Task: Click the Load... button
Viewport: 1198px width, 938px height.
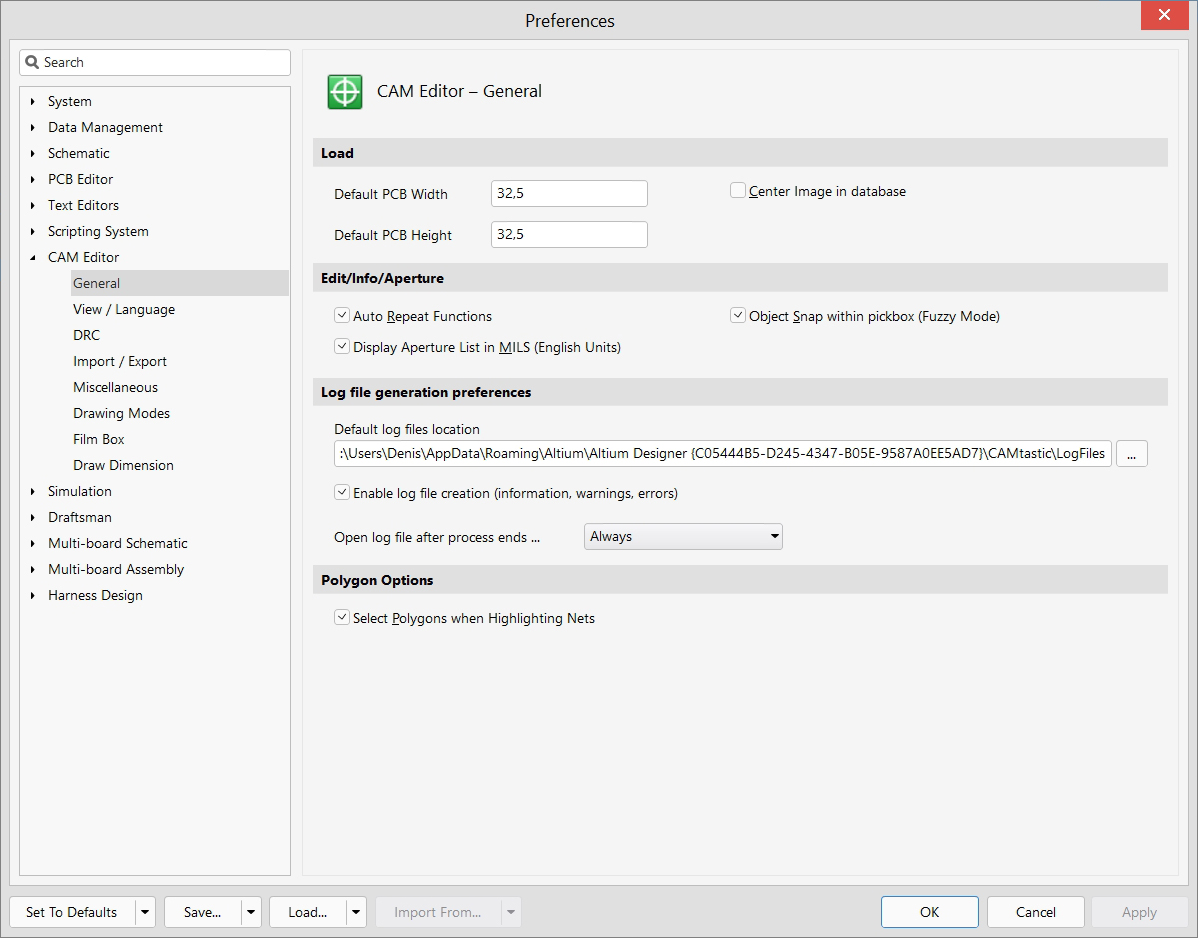Action: coord(308,912)
